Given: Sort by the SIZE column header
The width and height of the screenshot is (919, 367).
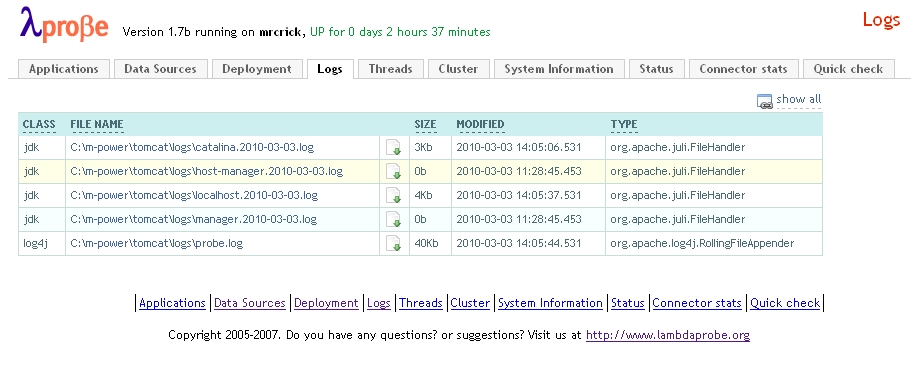Looking at the screenshot, I should 426,124.
